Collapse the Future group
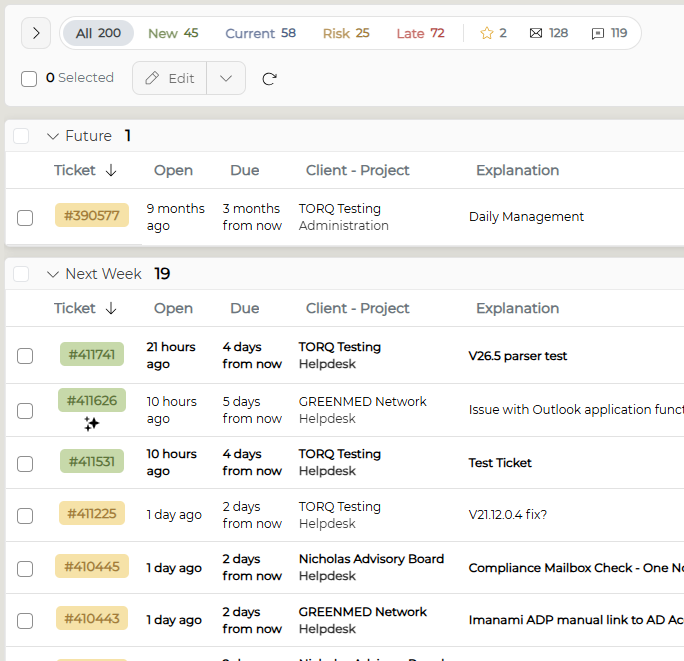 tap(53, 136)
